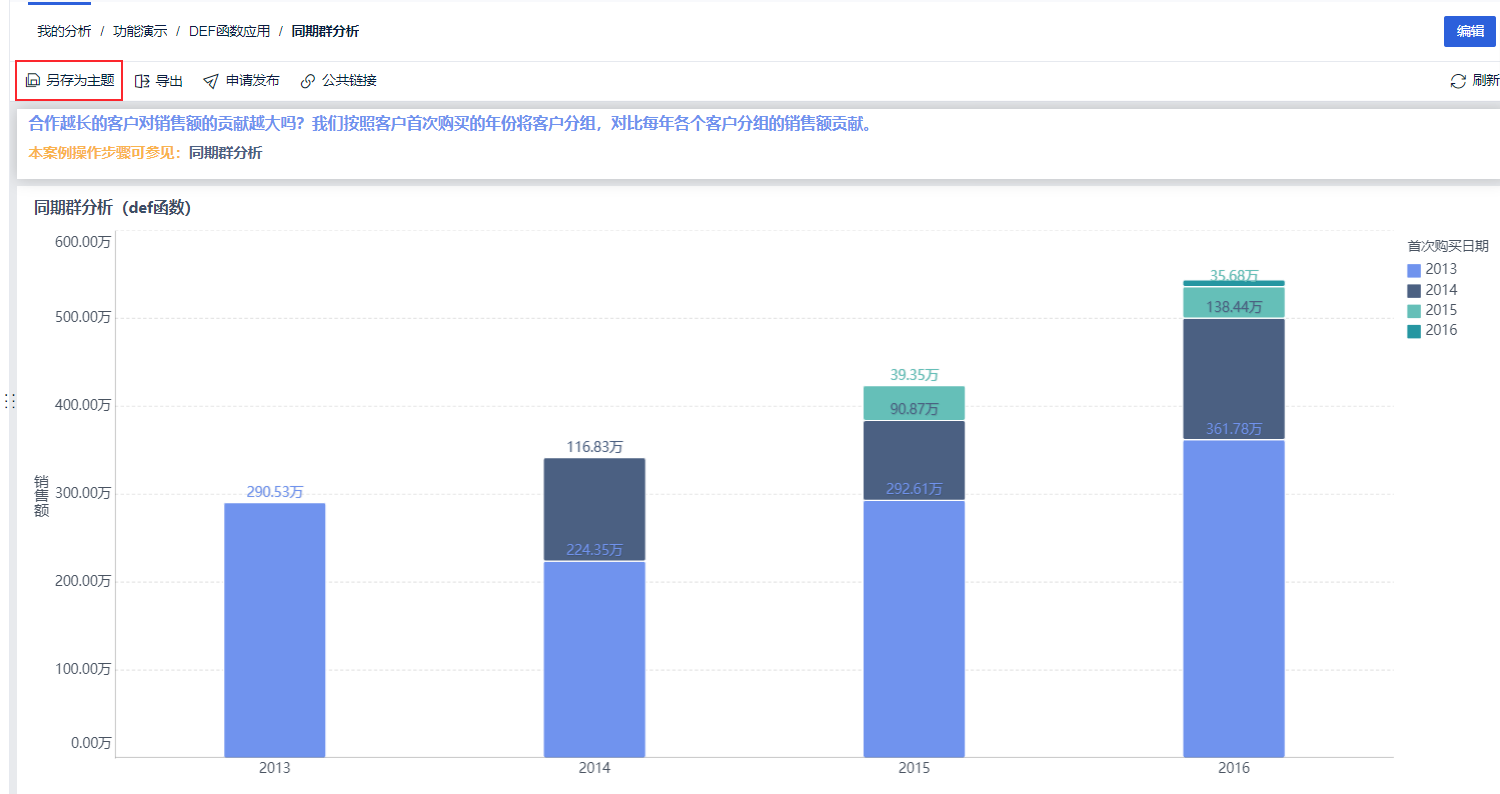Click the x-axis label 2015
Viewport: 1500px width, 794px height.
coord(914,769)
